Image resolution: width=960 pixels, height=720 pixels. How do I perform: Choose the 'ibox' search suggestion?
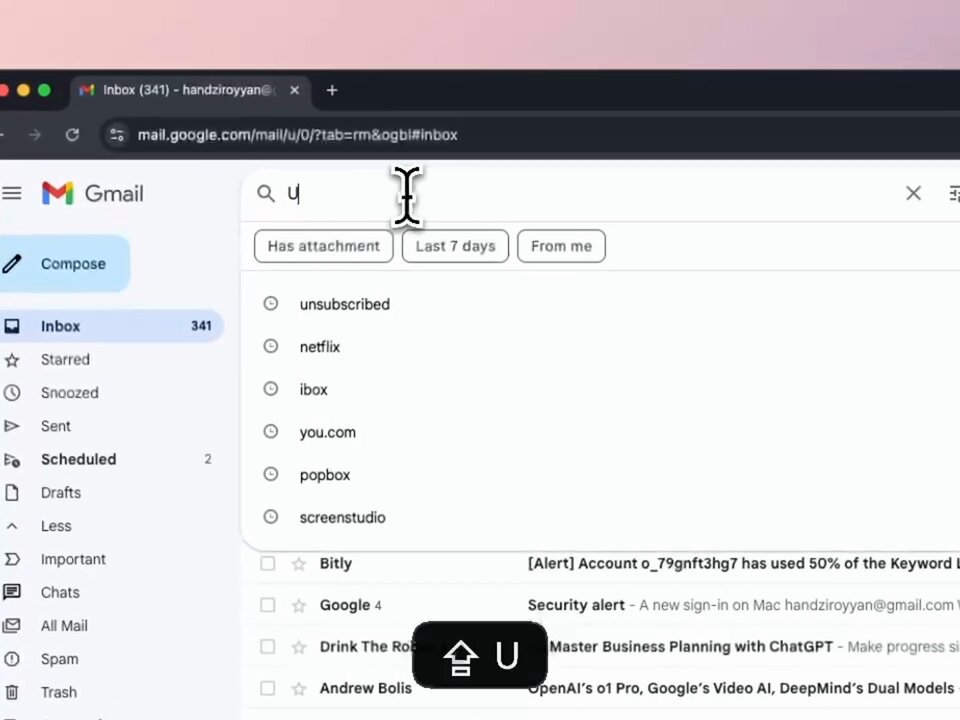click(x=313, y=390)
